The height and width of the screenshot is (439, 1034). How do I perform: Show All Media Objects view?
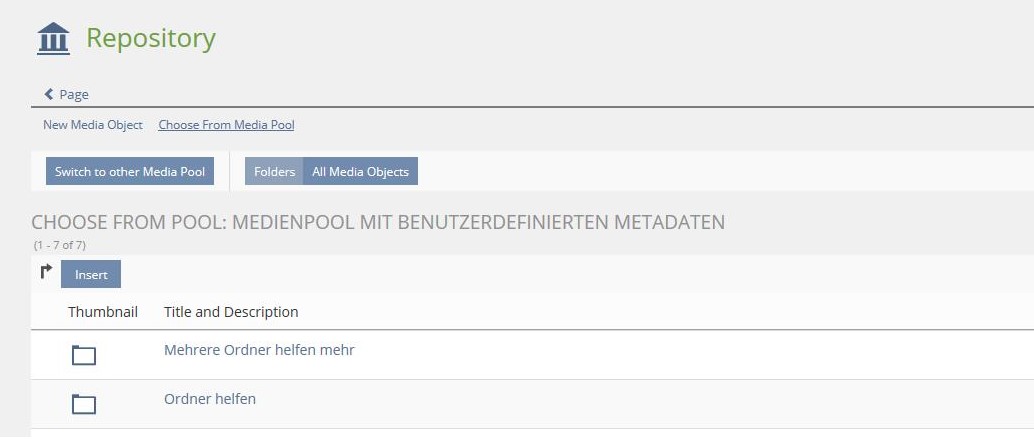[360, 172]
